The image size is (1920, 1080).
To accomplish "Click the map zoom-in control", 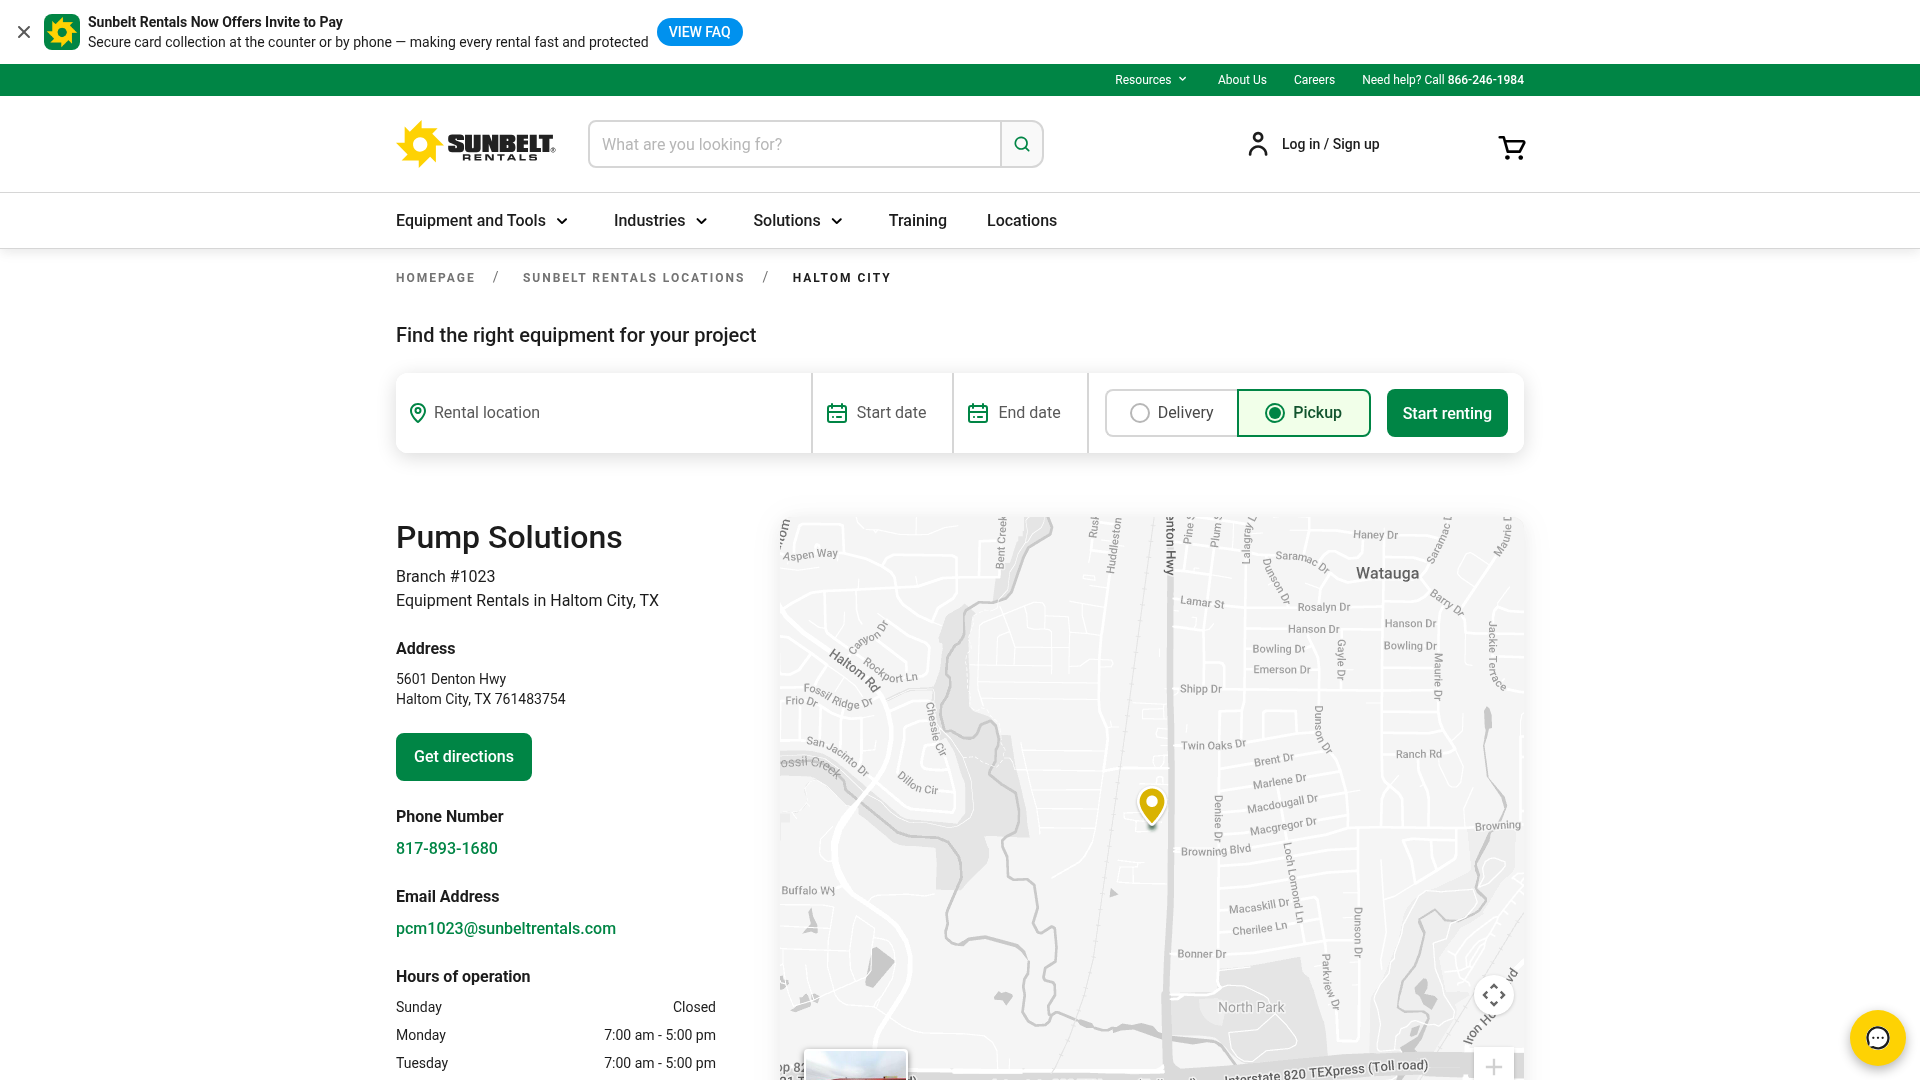I will (x=1494, y=1066).
